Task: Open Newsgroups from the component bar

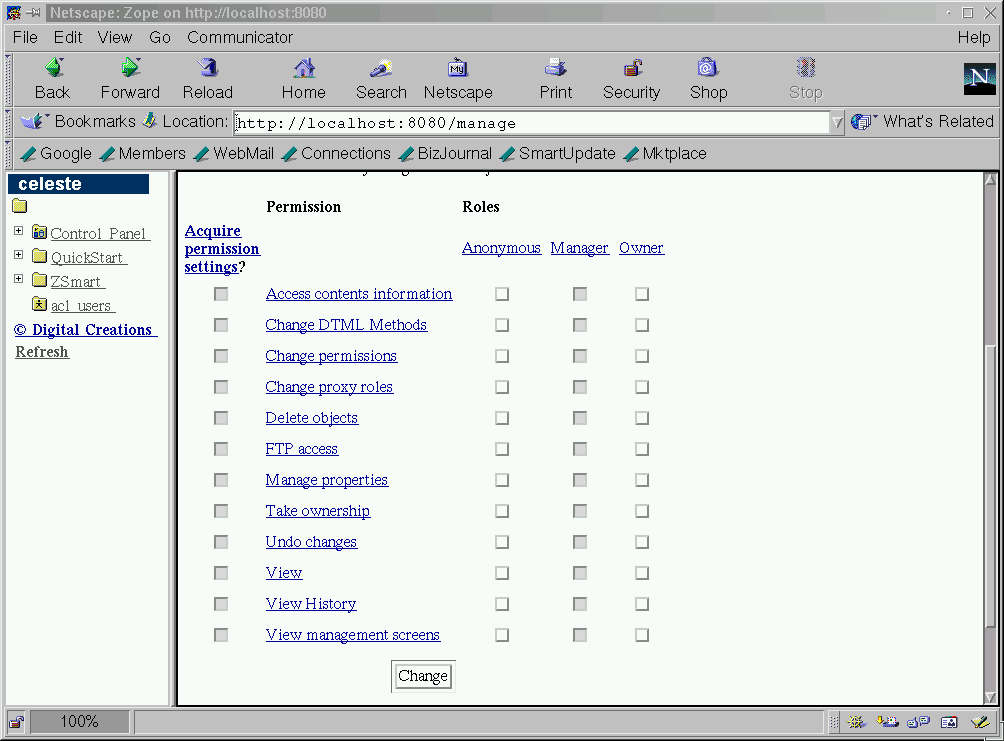Action: (918, 722)
